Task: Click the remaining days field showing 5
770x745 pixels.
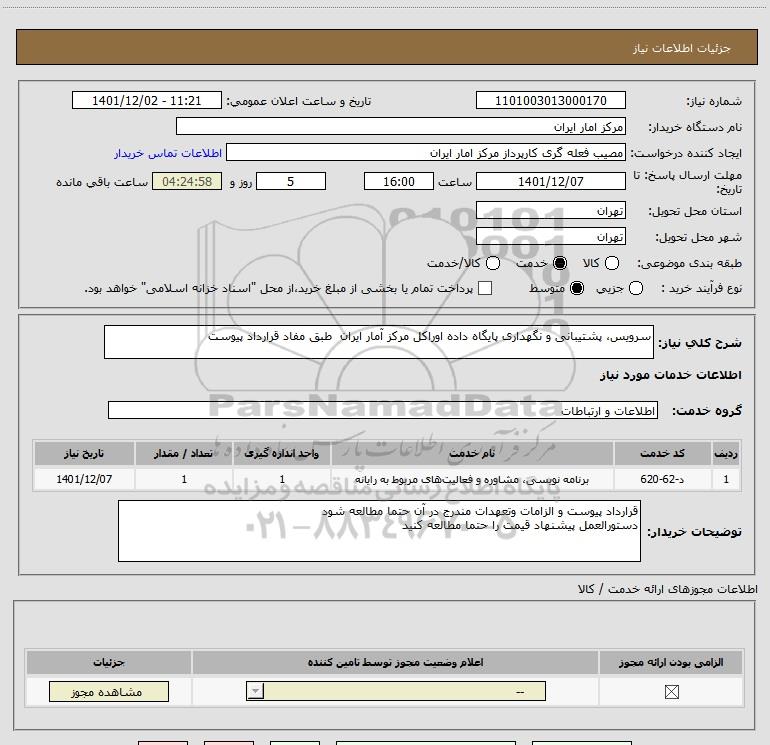Action: pyautogui.click(x=291, y=181)
